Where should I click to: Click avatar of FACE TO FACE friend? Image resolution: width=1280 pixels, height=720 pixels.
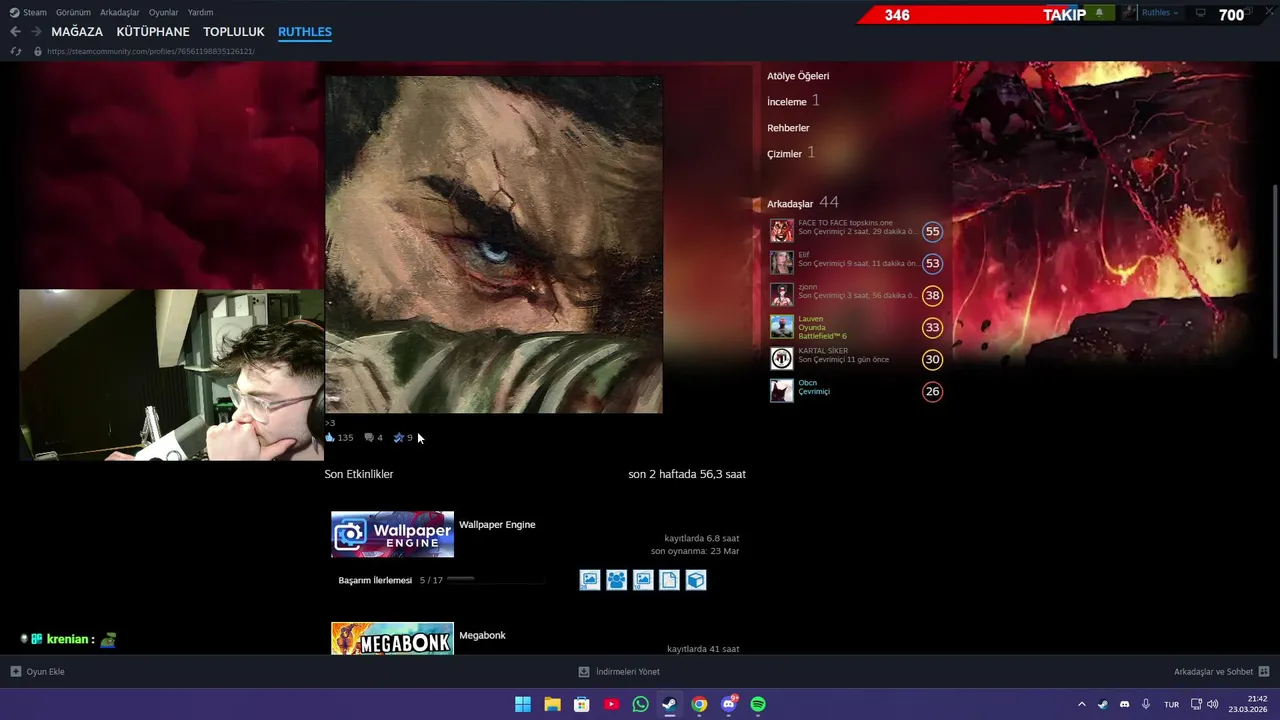point(782,231)
